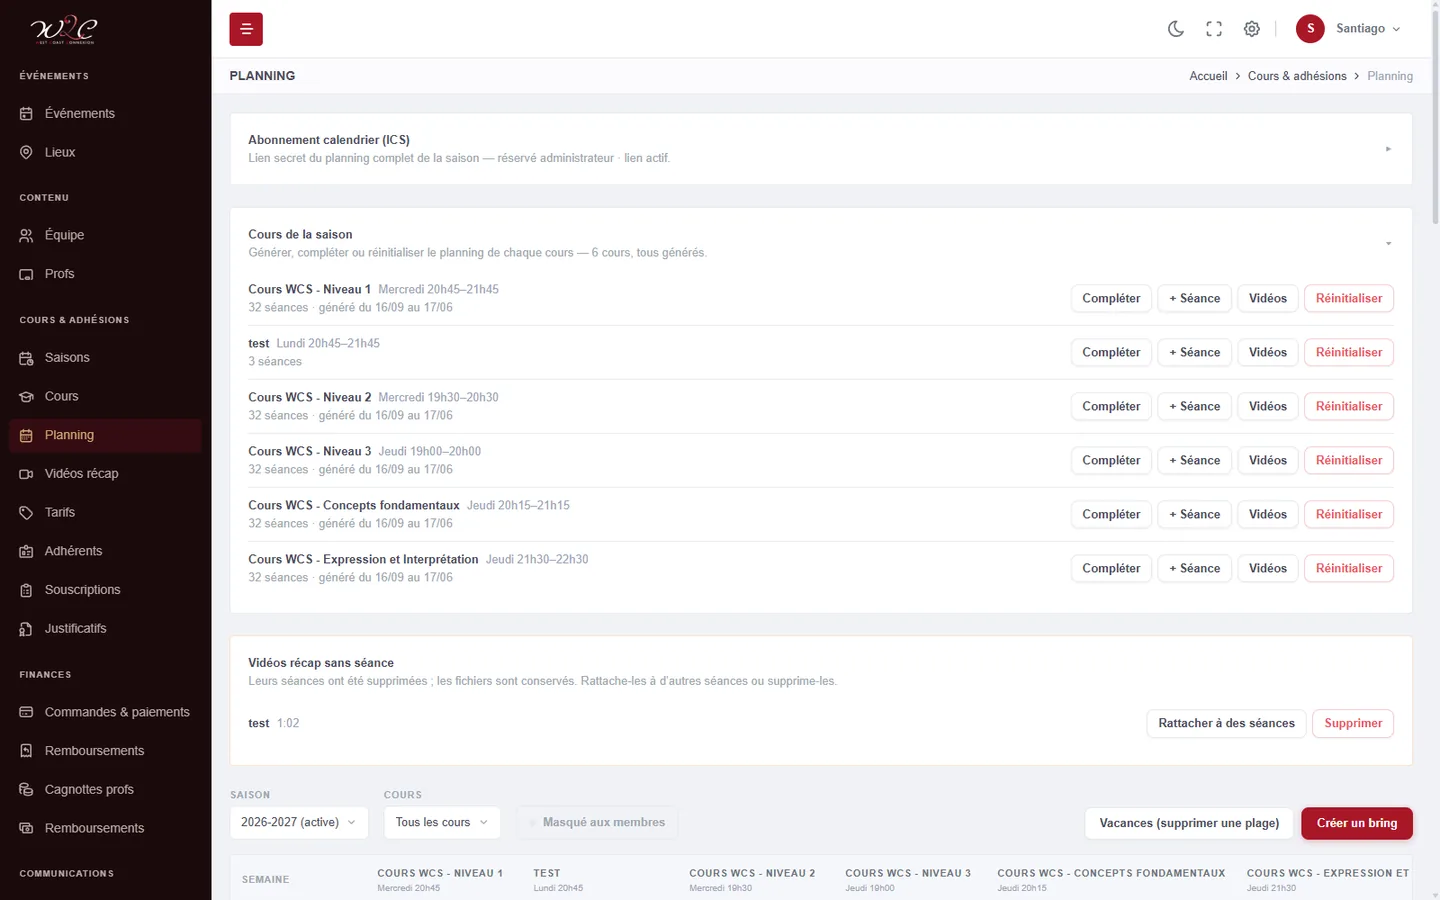
Task: Open the Saison 2026-2027 dropdown
Action: pos(298,822)
